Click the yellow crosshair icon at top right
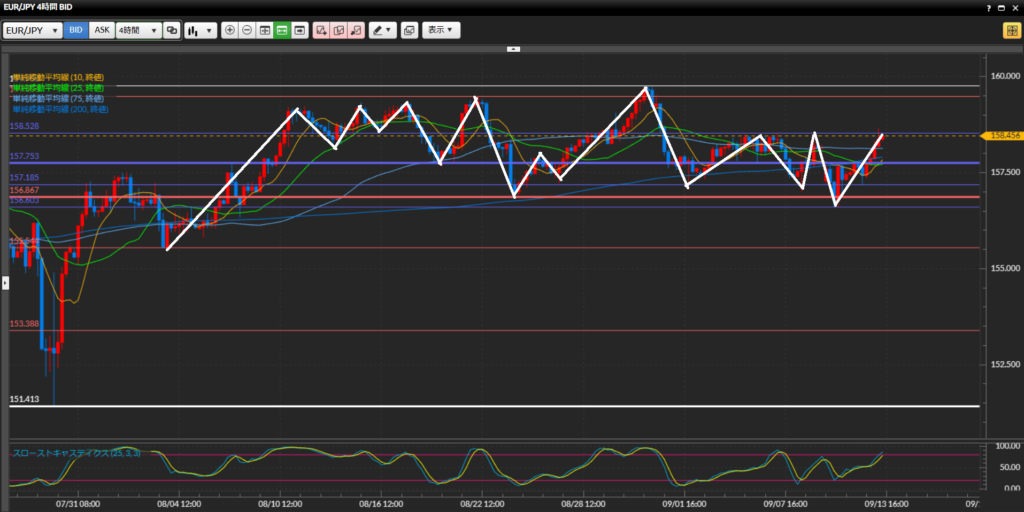 click(x=1011, y=30)
